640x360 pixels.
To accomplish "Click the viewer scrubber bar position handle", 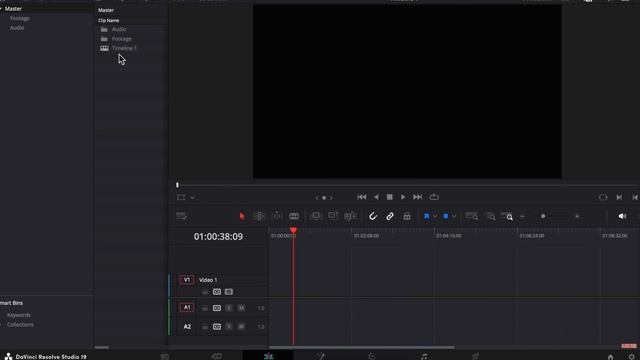I will [x=177, y=185].
